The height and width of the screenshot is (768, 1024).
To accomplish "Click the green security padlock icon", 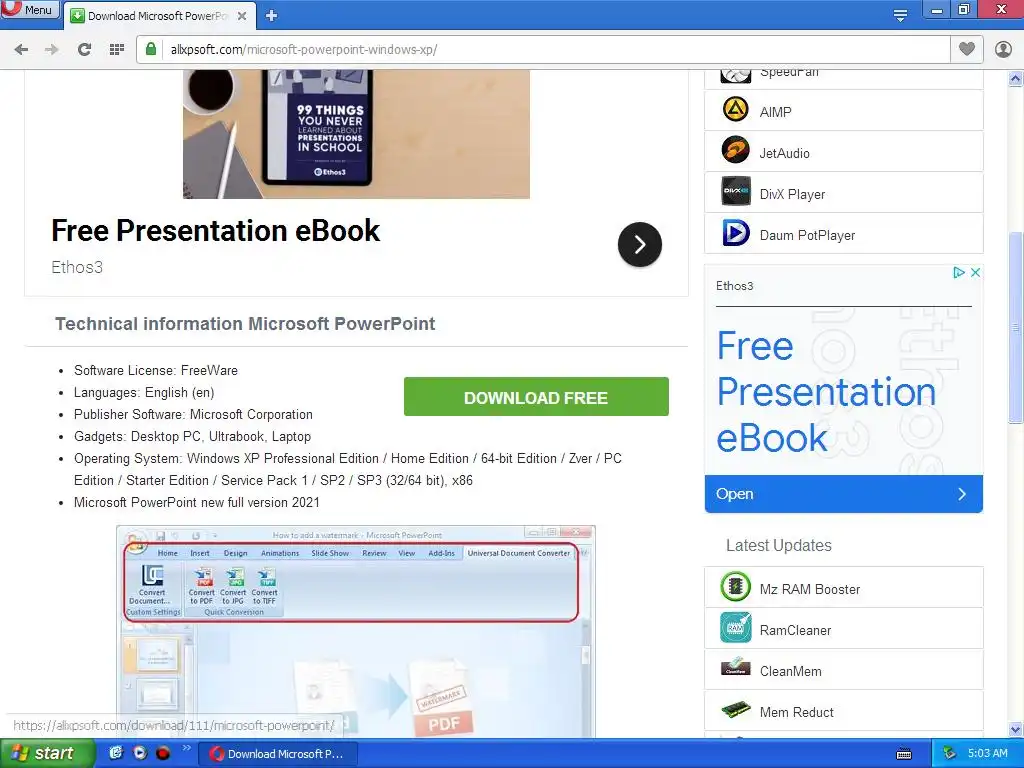I will click(151, 49).
